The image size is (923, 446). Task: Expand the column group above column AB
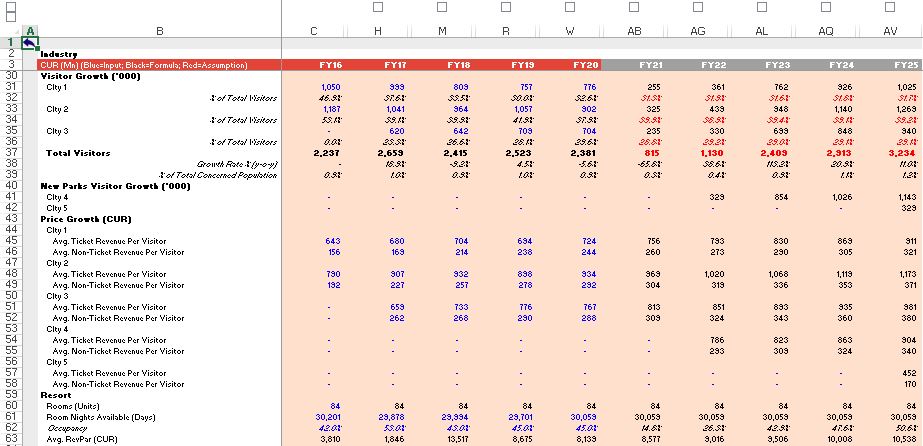[634, 7]
